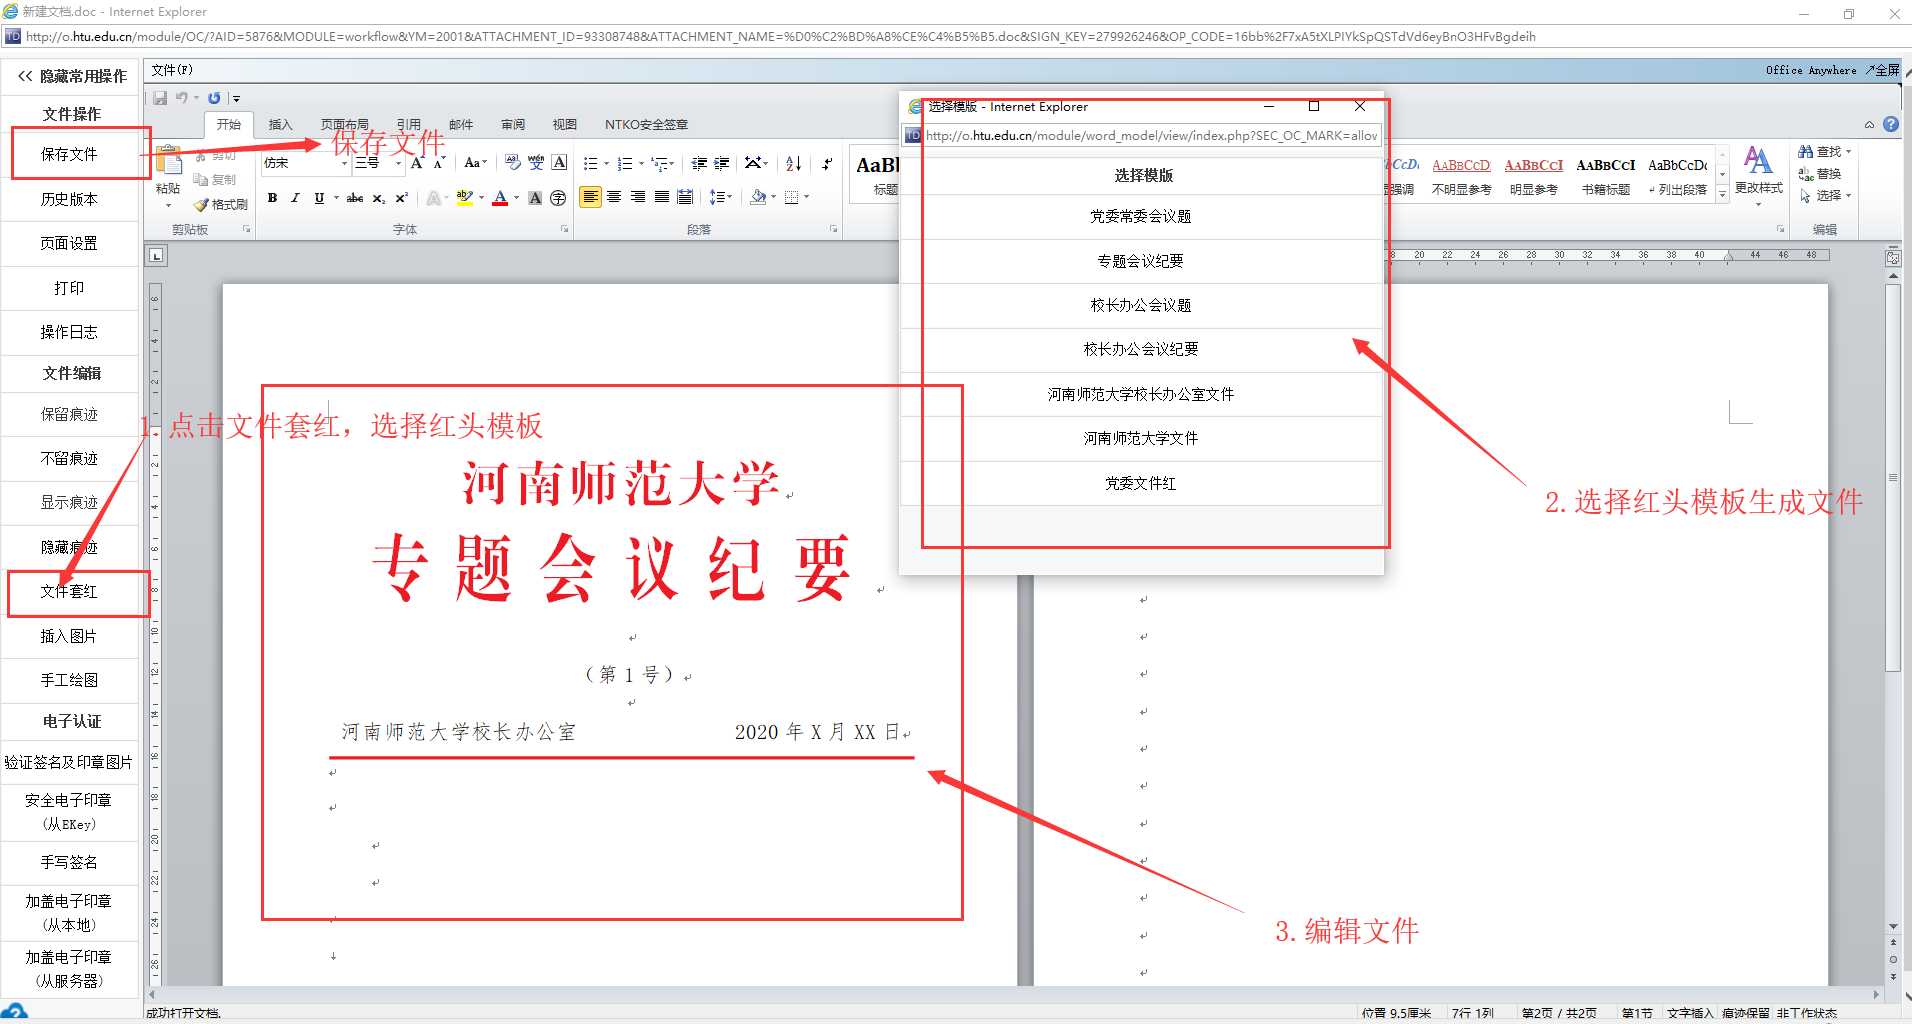1912x1024 pixels.
Task: Click the blue Word help question mark
Action: pos(1890,125)
